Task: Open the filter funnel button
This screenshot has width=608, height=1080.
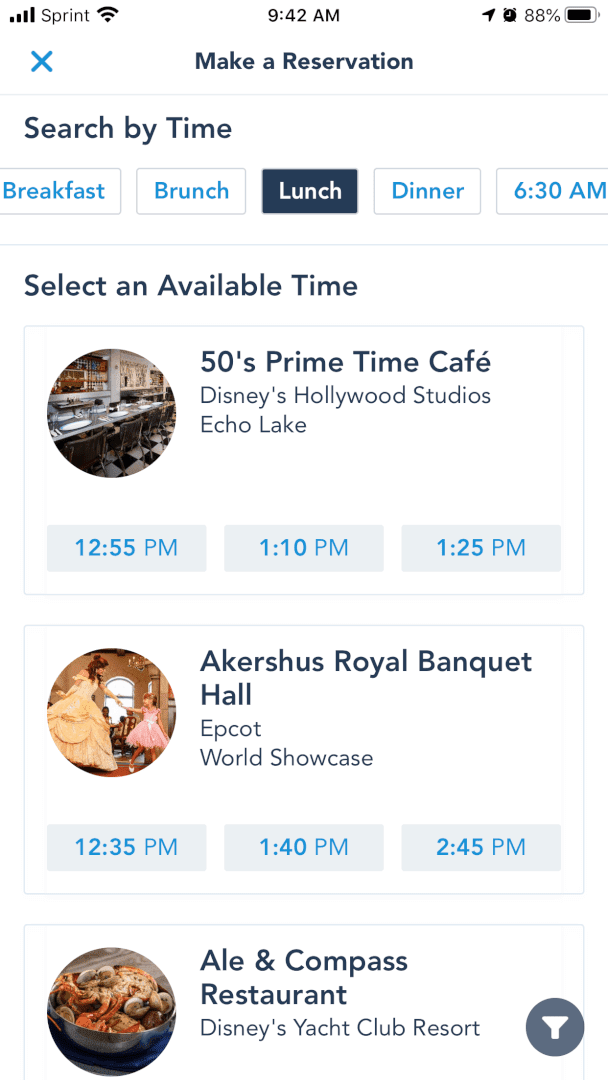Action: [555, 1028]
